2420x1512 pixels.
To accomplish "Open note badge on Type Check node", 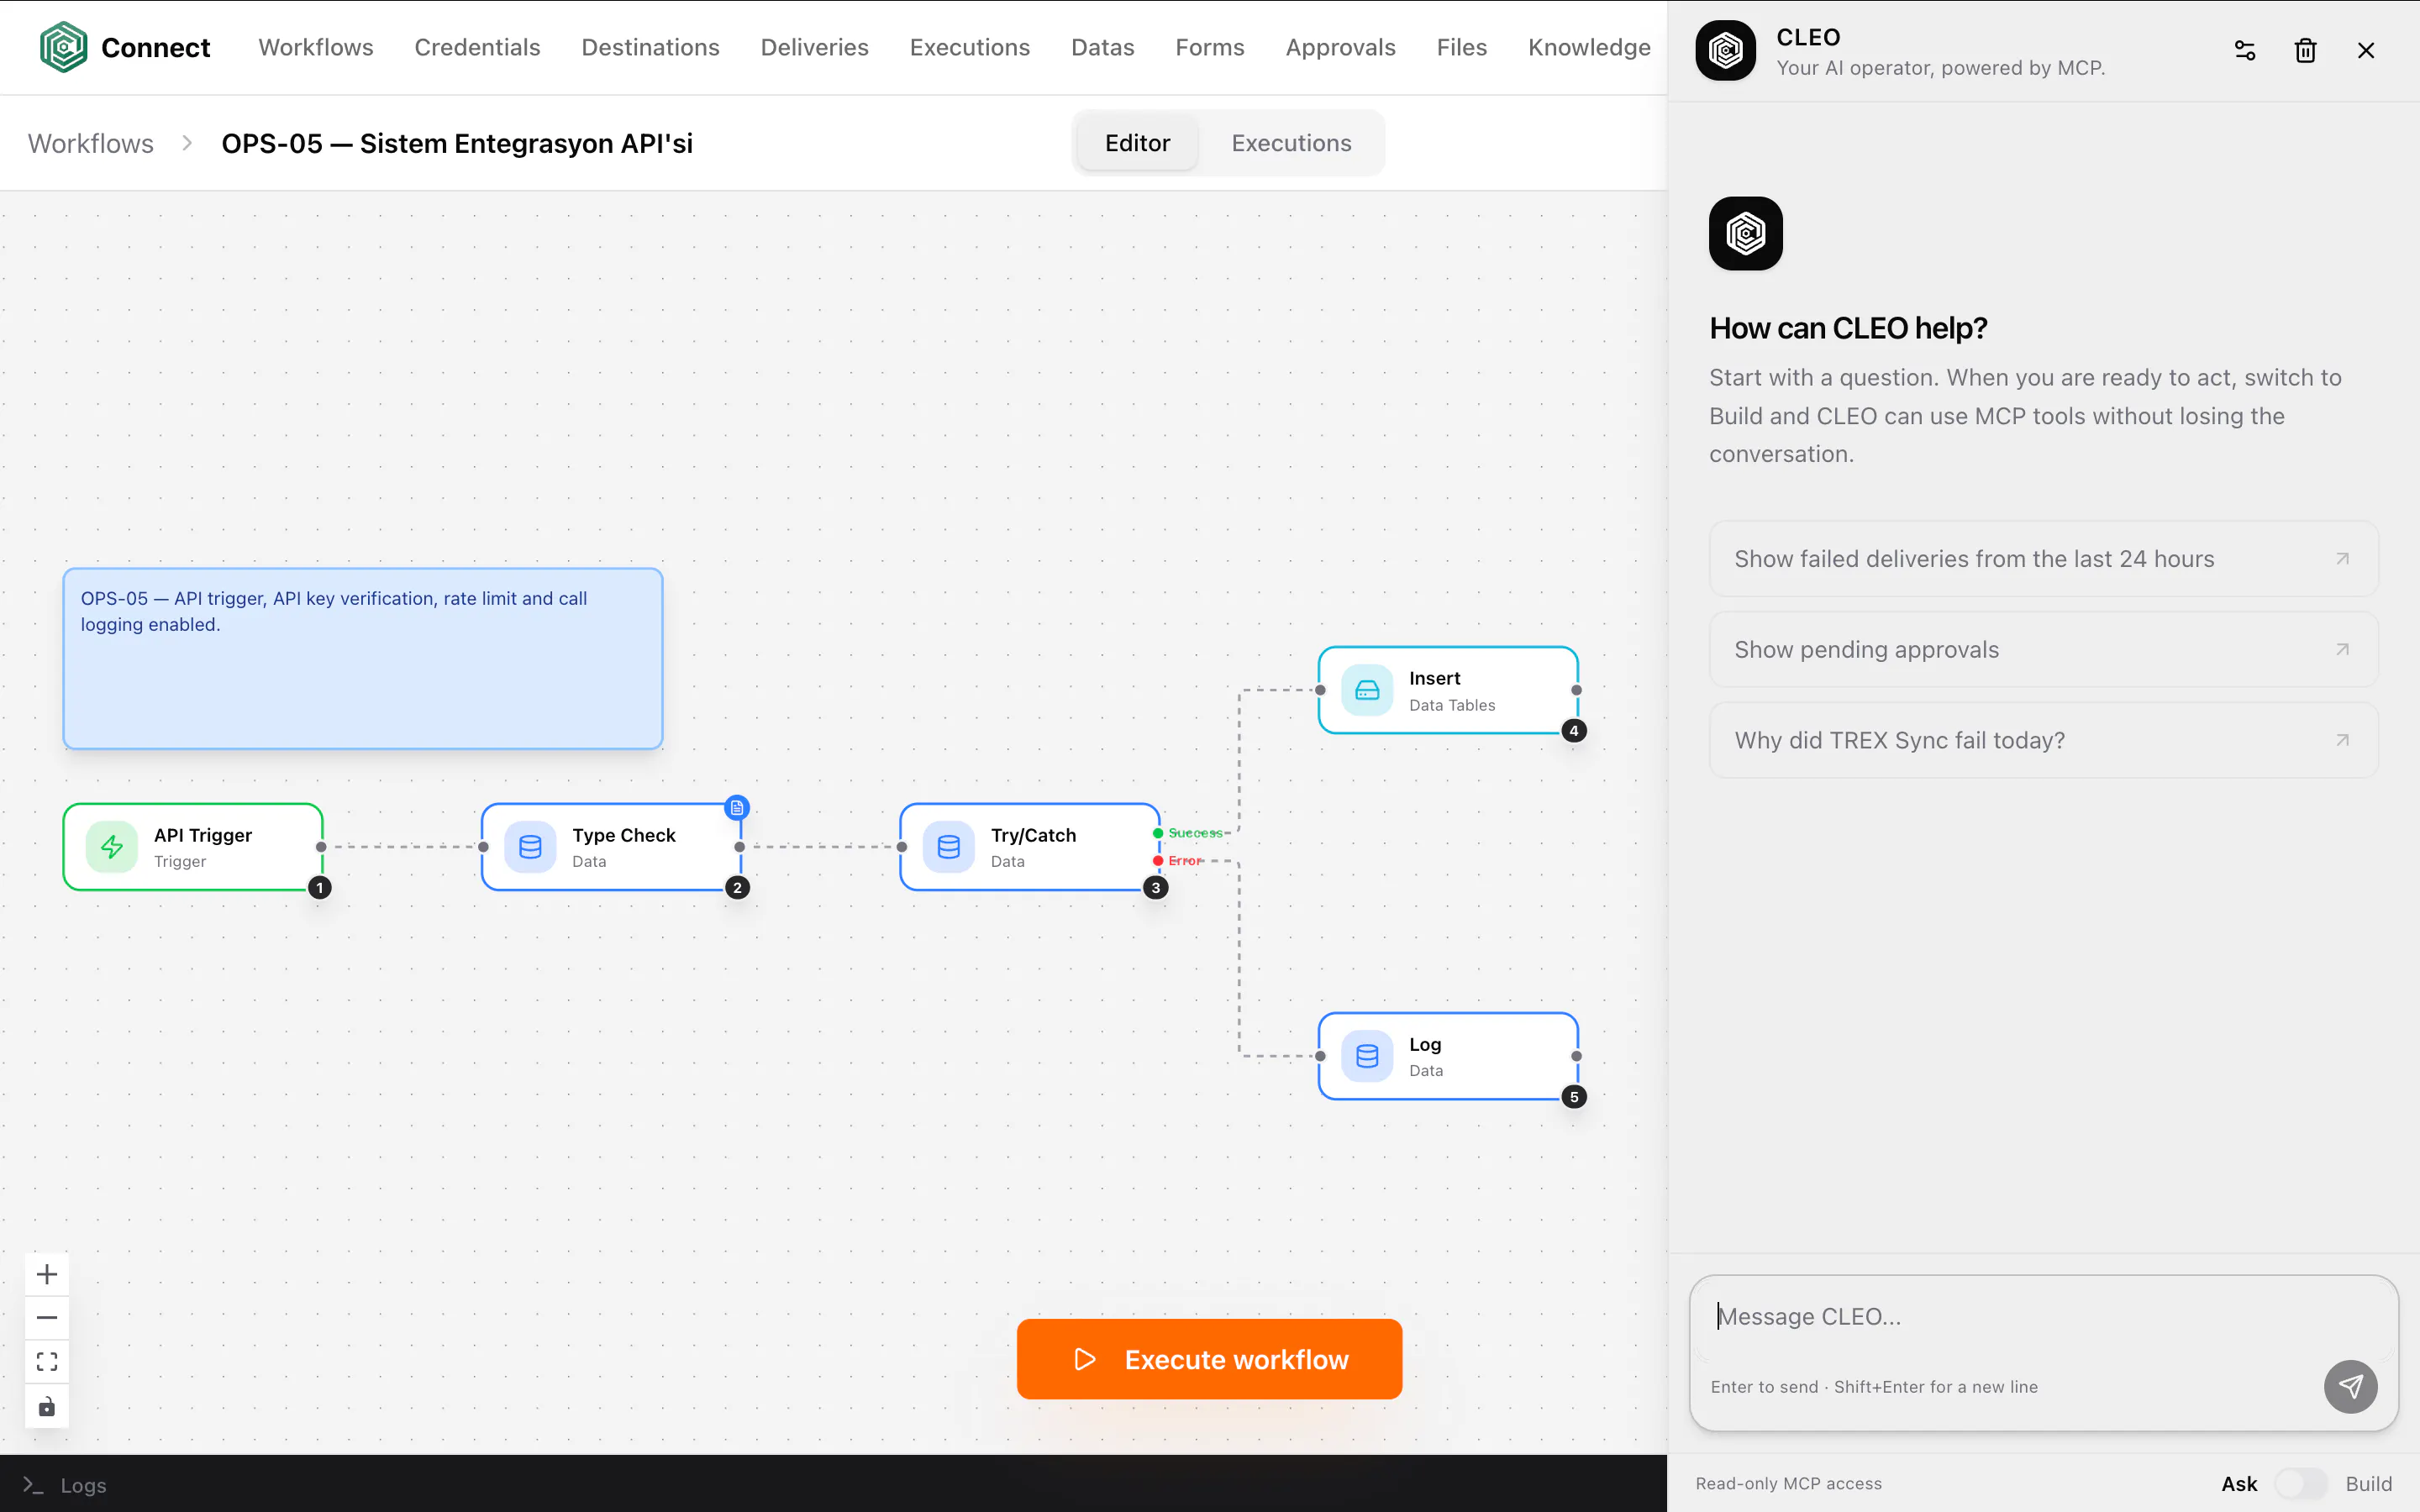I will coord(737,807).
